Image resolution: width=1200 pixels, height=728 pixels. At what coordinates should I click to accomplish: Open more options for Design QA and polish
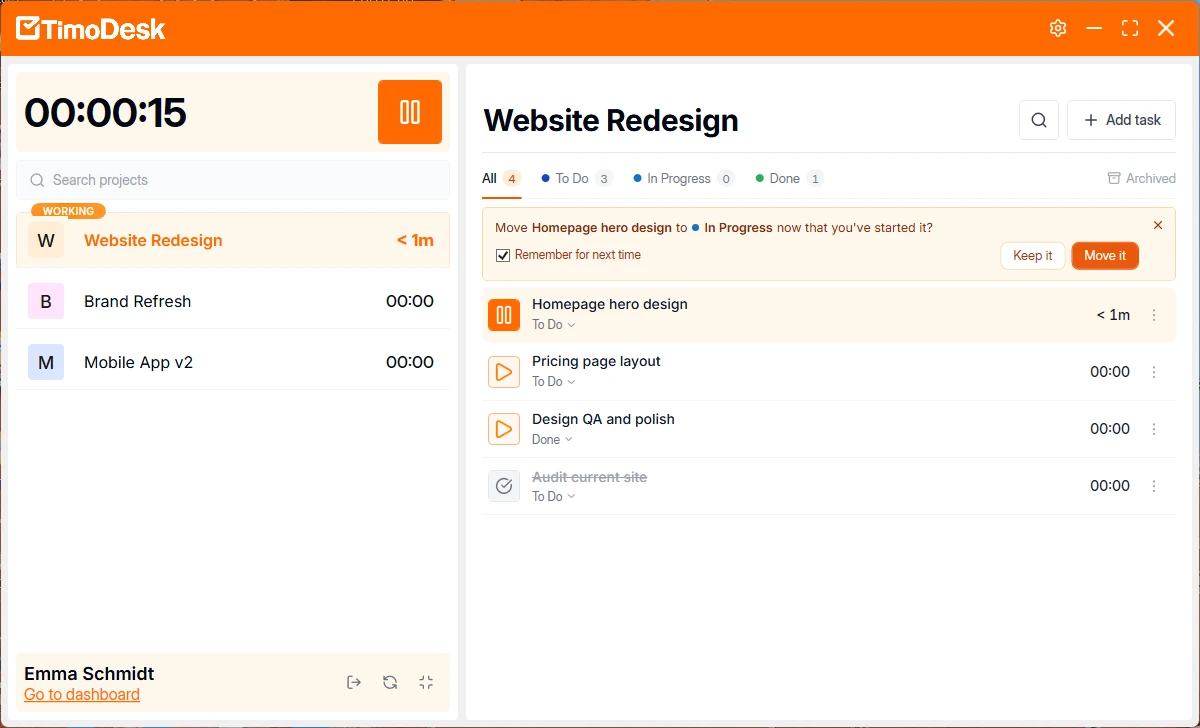click(1154, 429)
